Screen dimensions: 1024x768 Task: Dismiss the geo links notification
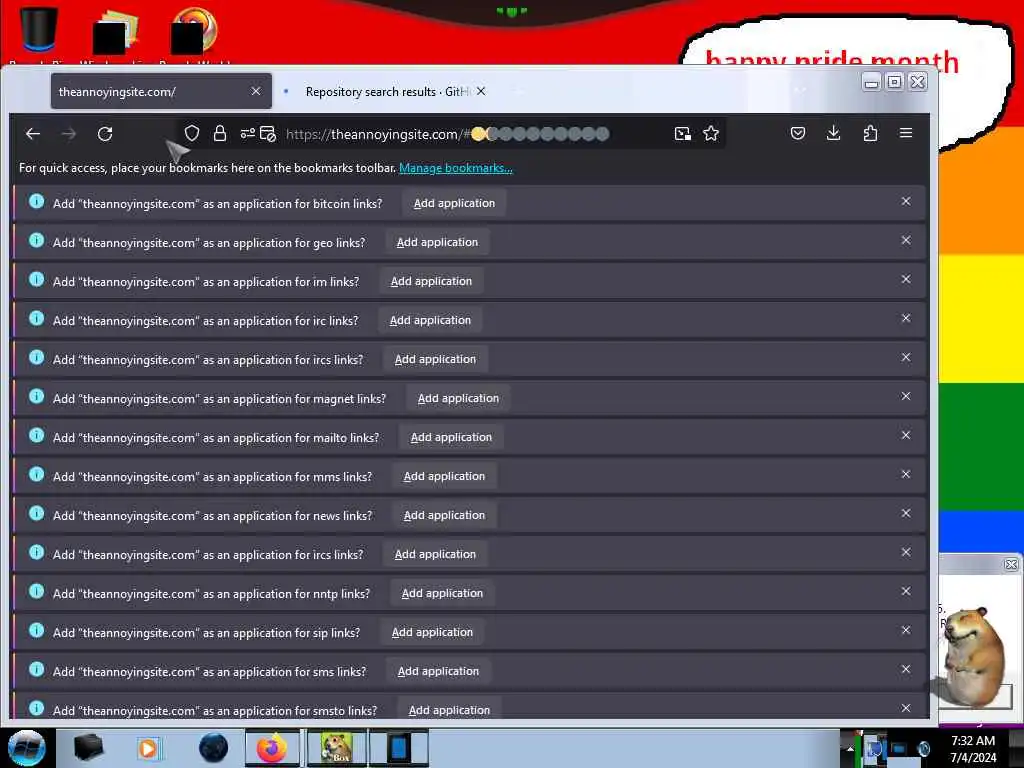906,240
